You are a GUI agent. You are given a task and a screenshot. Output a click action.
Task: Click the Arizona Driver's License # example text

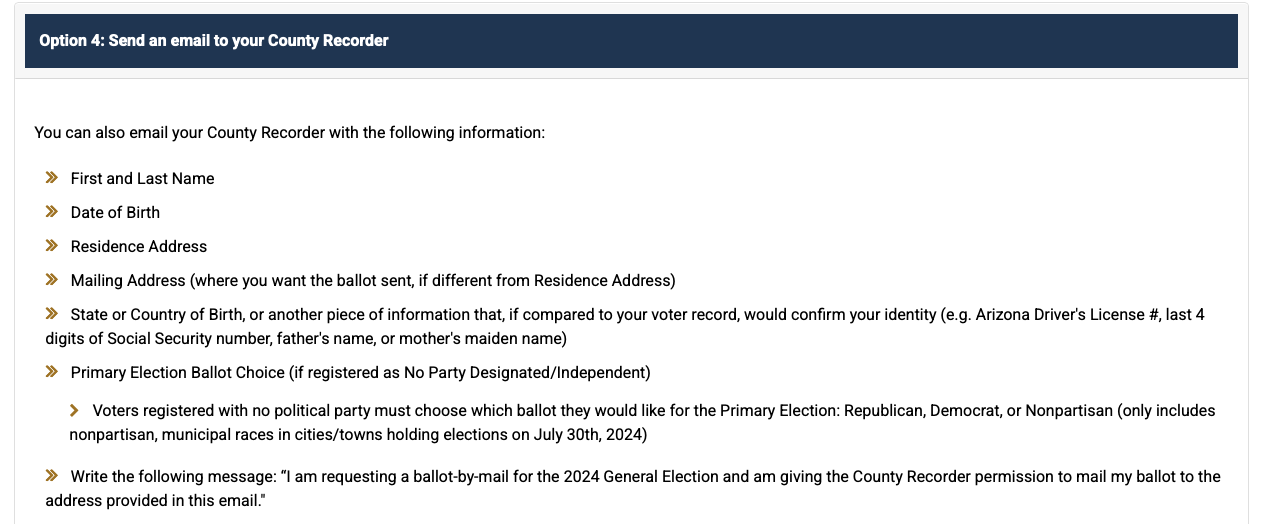1067,314
